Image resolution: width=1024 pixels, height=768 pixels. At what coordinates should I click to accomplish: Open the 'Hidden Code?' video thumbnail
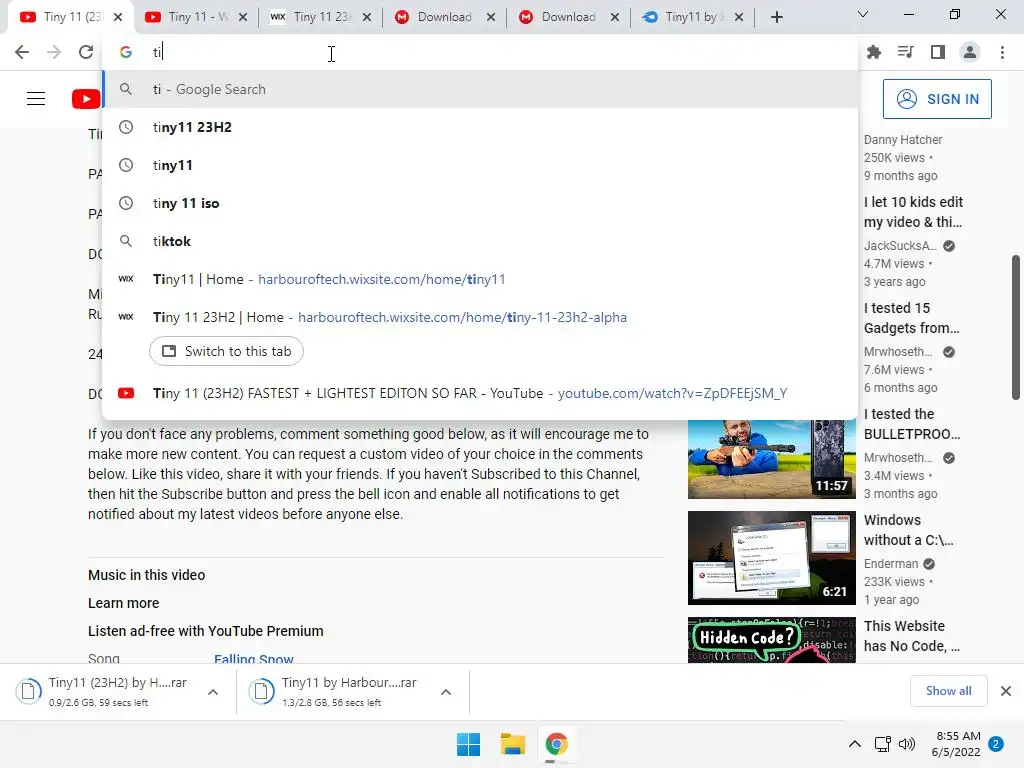pyautogui.click(x=771, y=640)
